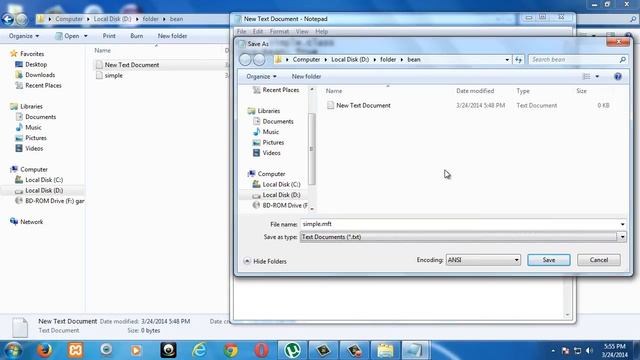Select Local Disk (C:) in Save As navigation pane
This screenshot has width=640, height=360.
276,184
